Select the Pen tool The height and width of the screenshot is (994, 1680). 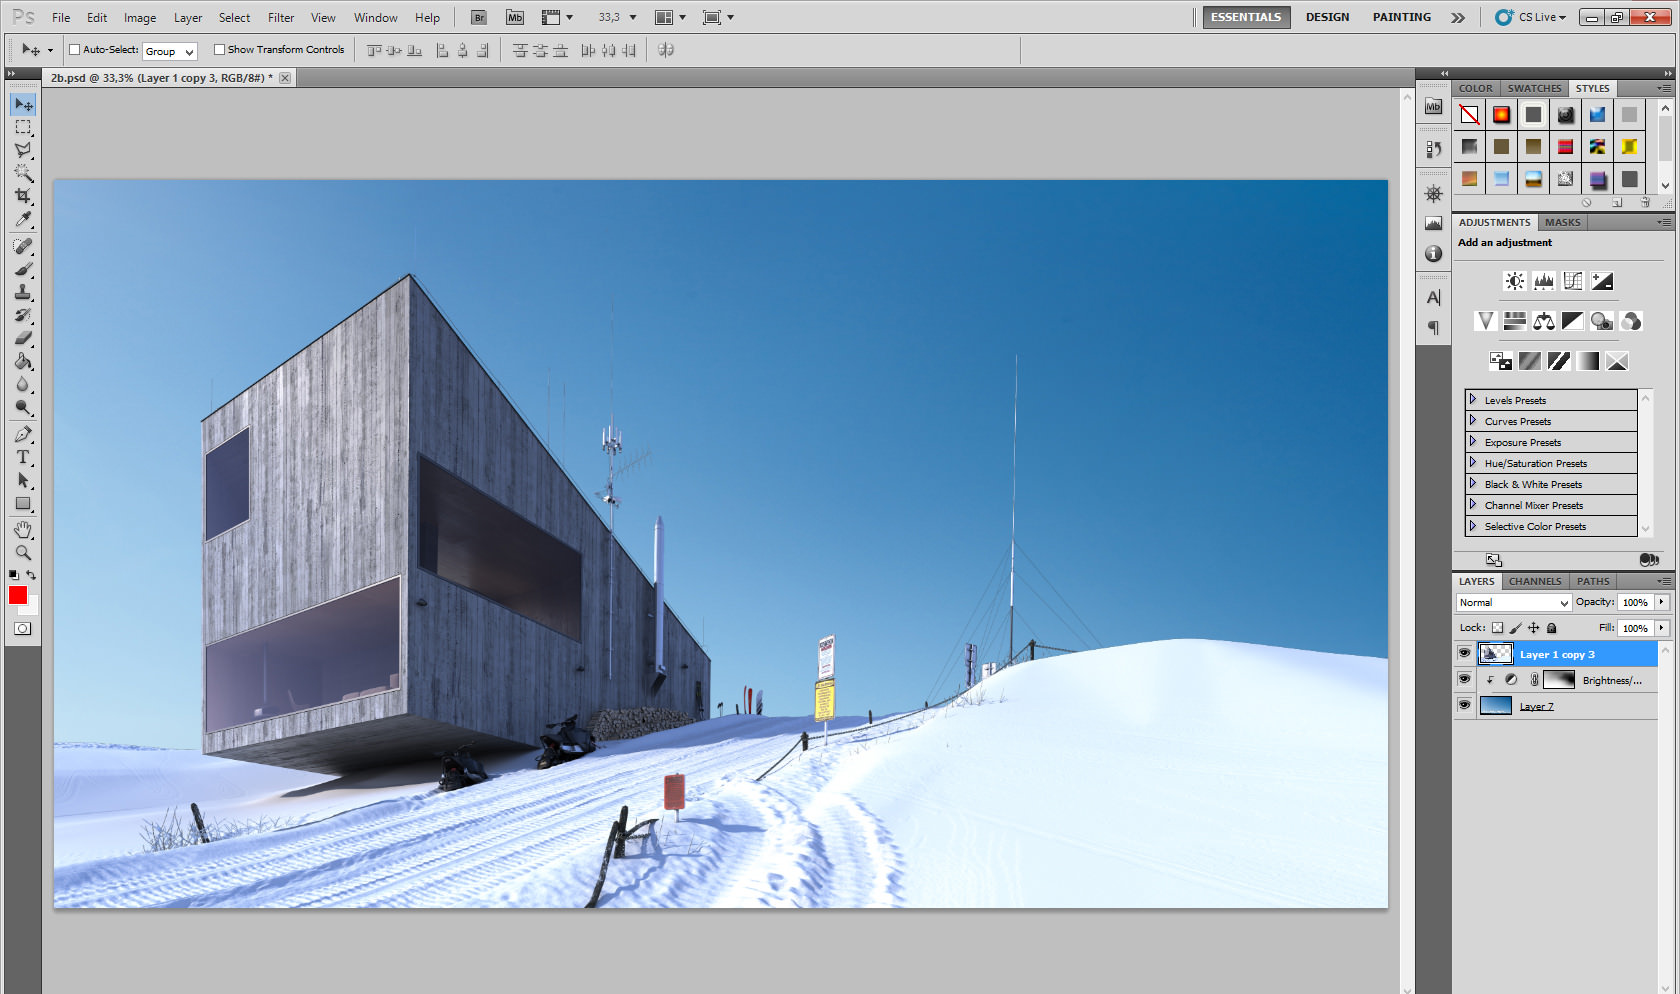tap(23, 434)
